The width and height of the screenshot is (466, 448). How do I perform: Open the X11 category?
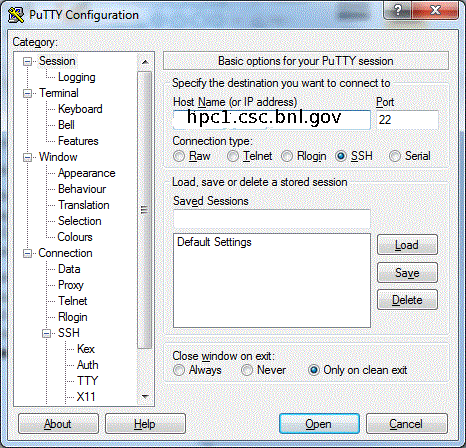click(86, 397)
